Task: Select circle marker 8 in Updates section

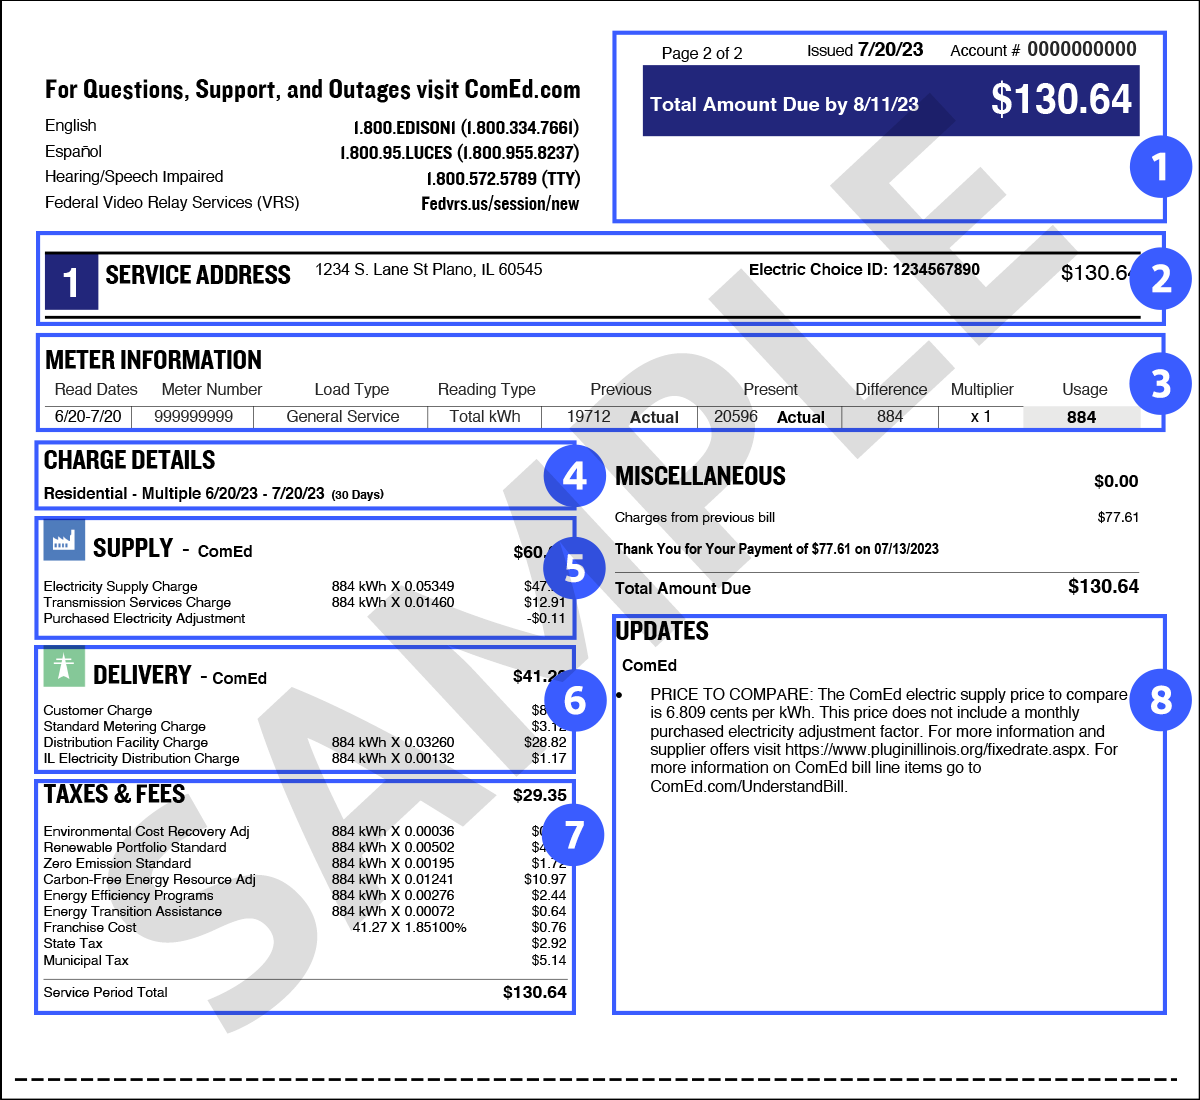Action: [1160, 700]
